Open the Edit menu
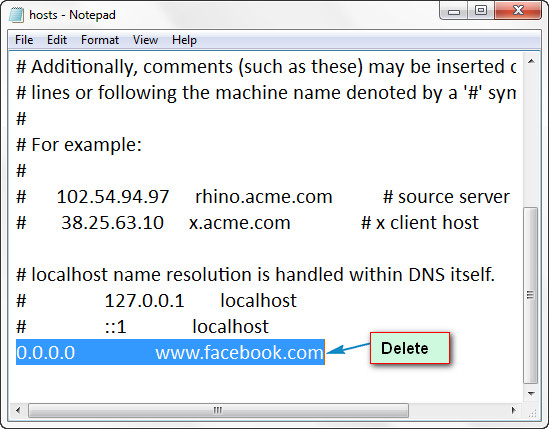549x429 pixels. click(x=57, y=40)
